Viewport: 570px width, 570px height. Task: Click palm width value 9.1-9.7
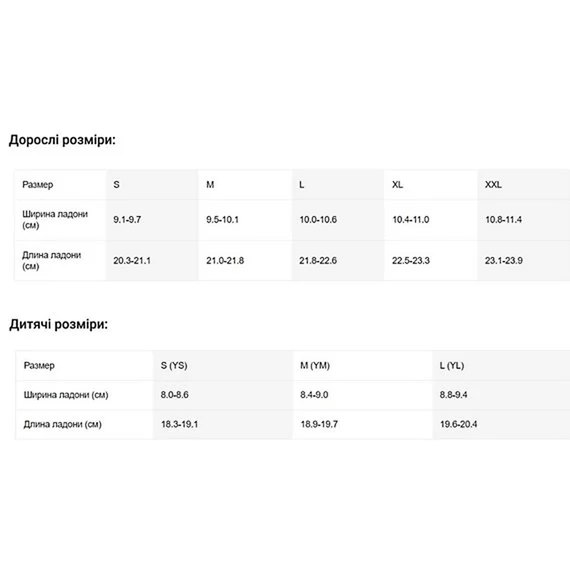pyautogui.click(x=127, y=220)
